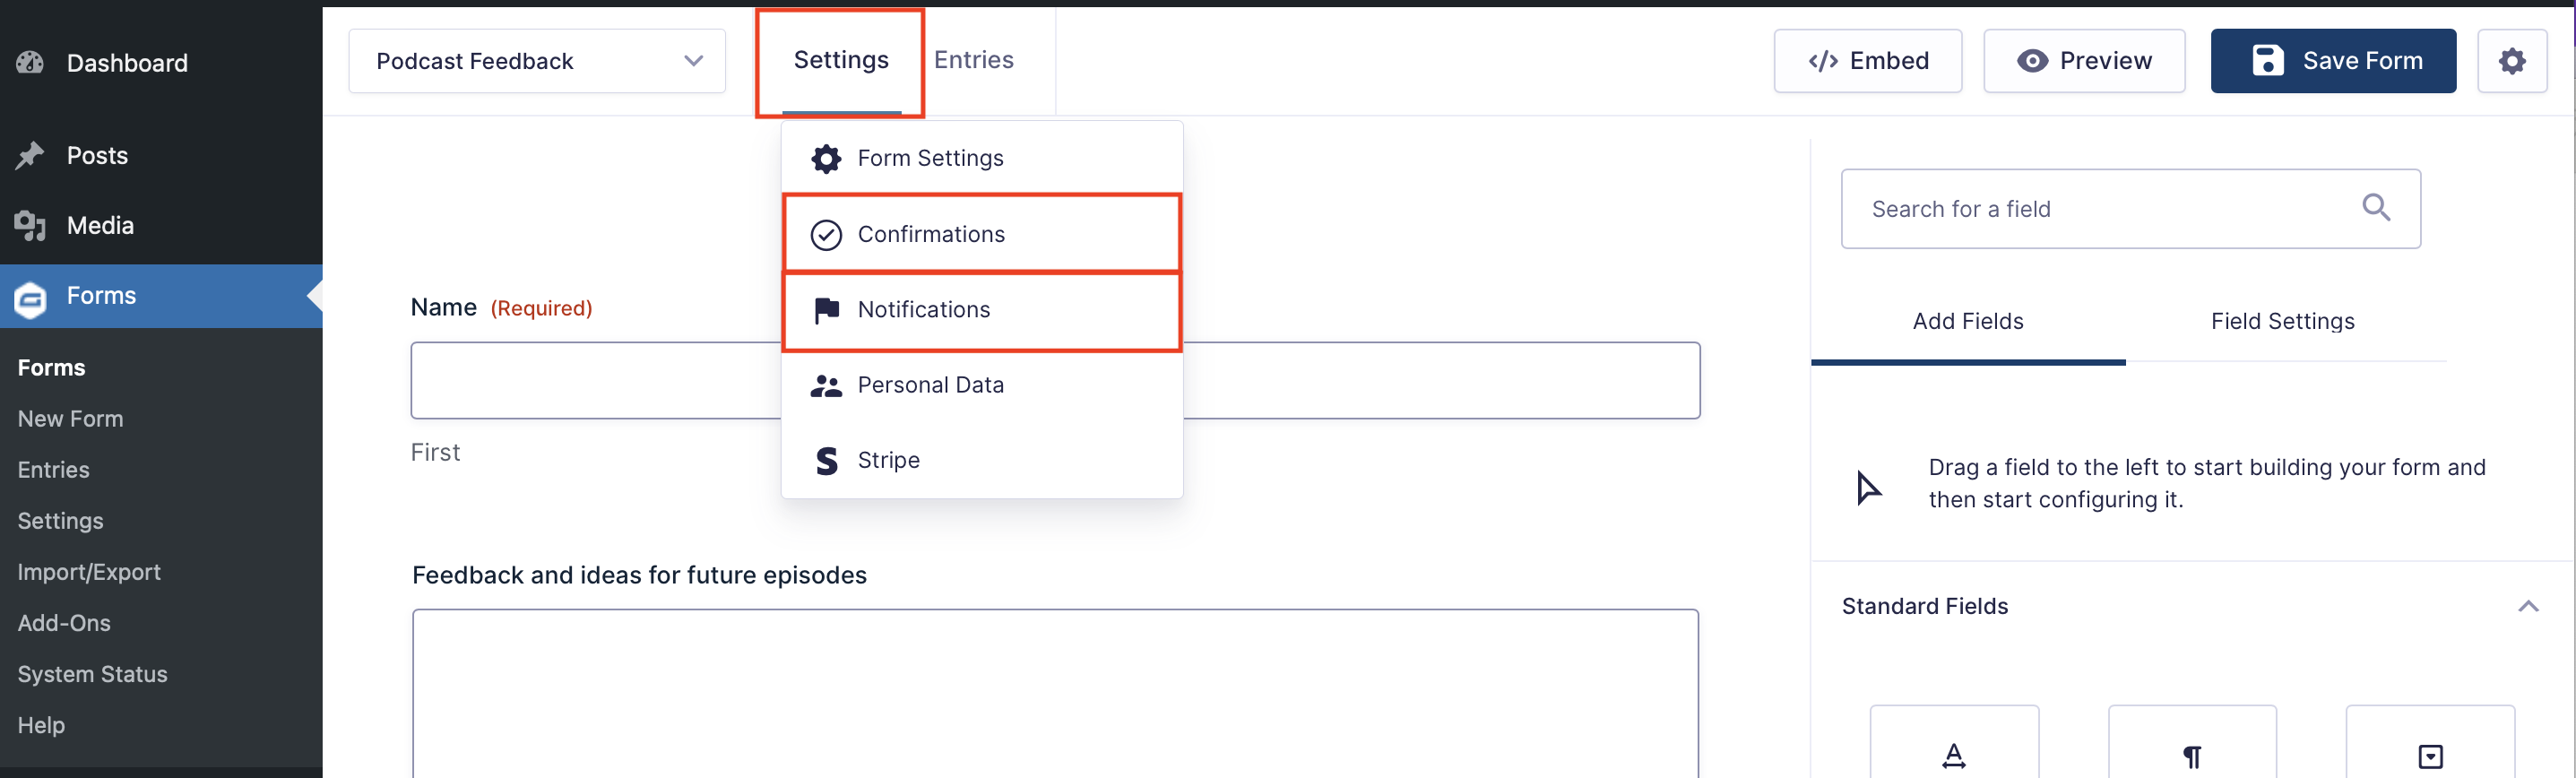Choose Confirmations from the Settings menu

[982, 234]
